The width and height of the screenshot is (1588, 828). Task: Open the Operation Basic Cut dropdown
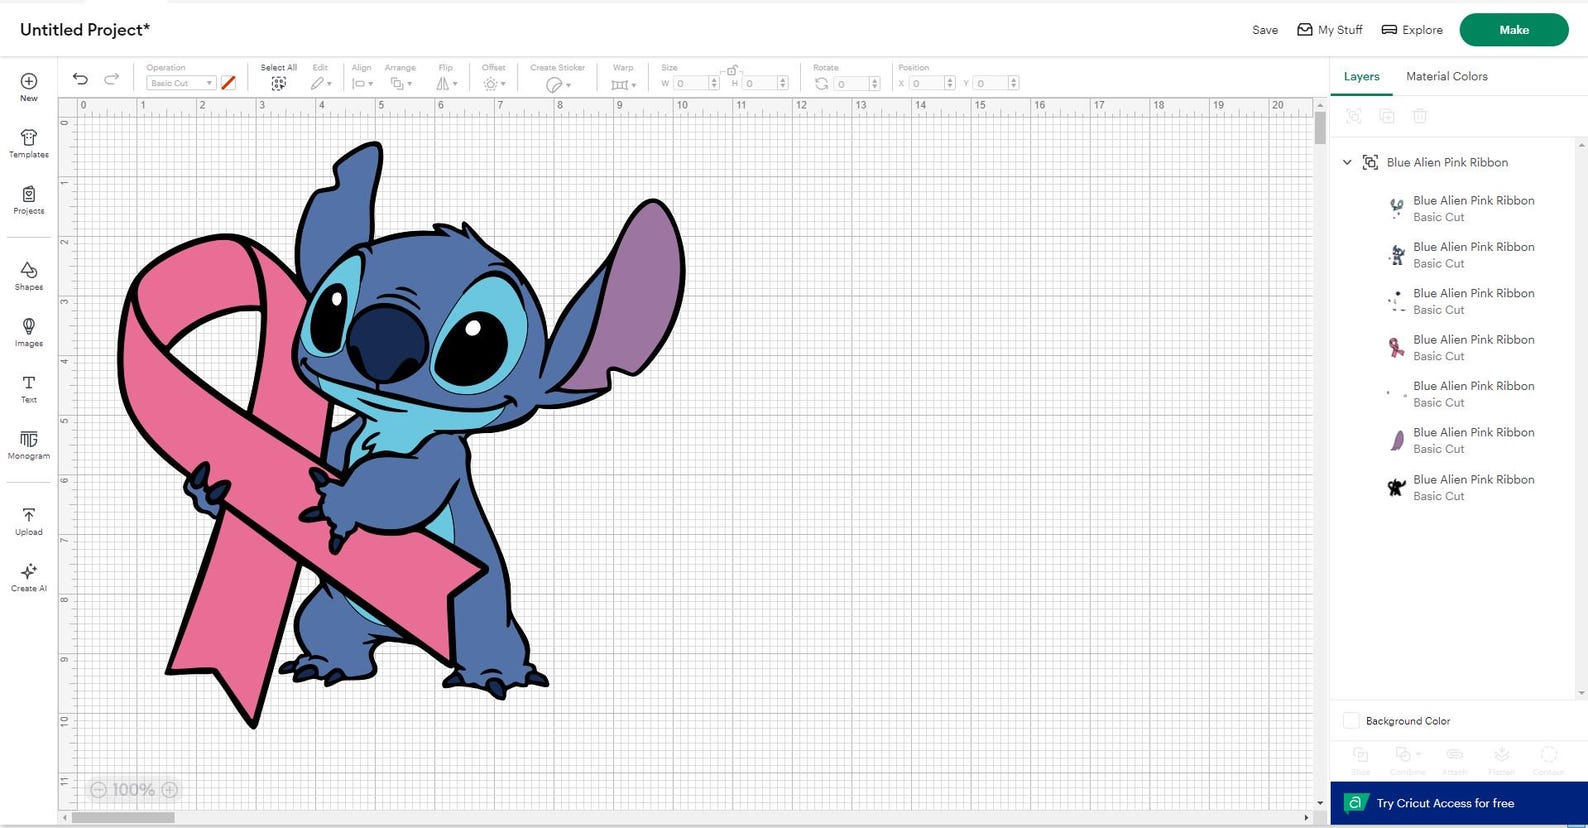181,84
